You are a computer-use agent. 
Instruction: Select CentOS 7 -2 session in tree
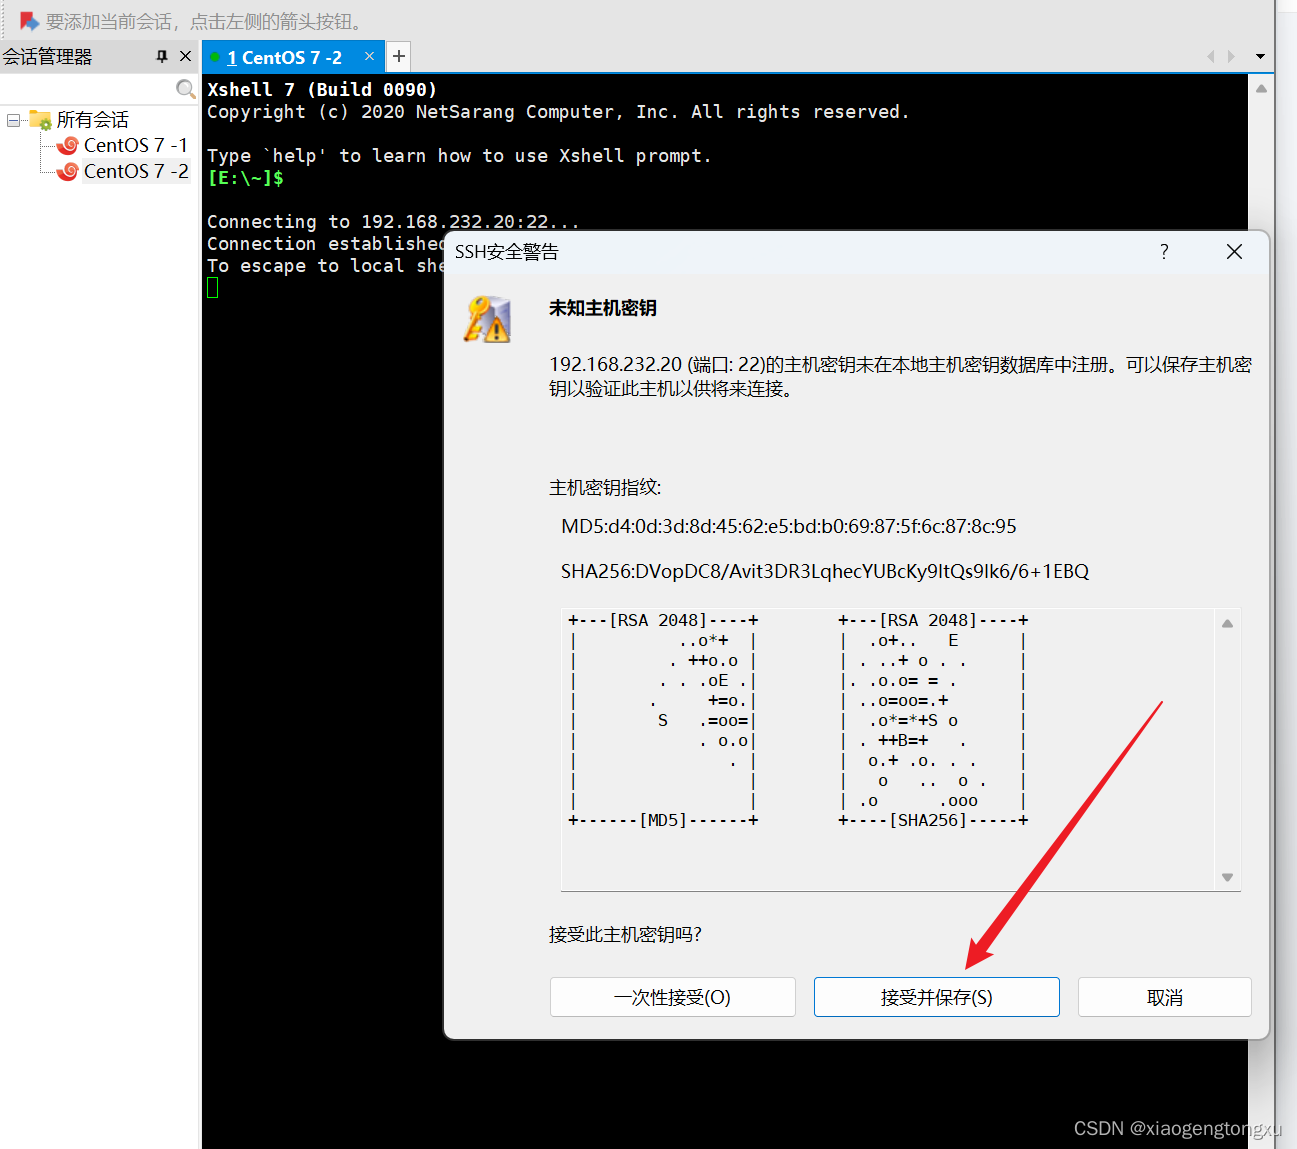136,171
